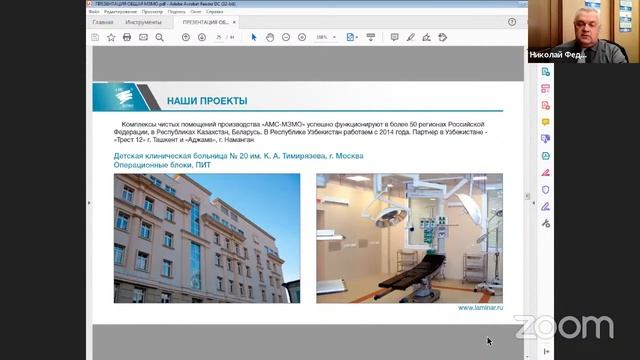
Task: Open Create PDF in right panel
Action: point(546,105)
